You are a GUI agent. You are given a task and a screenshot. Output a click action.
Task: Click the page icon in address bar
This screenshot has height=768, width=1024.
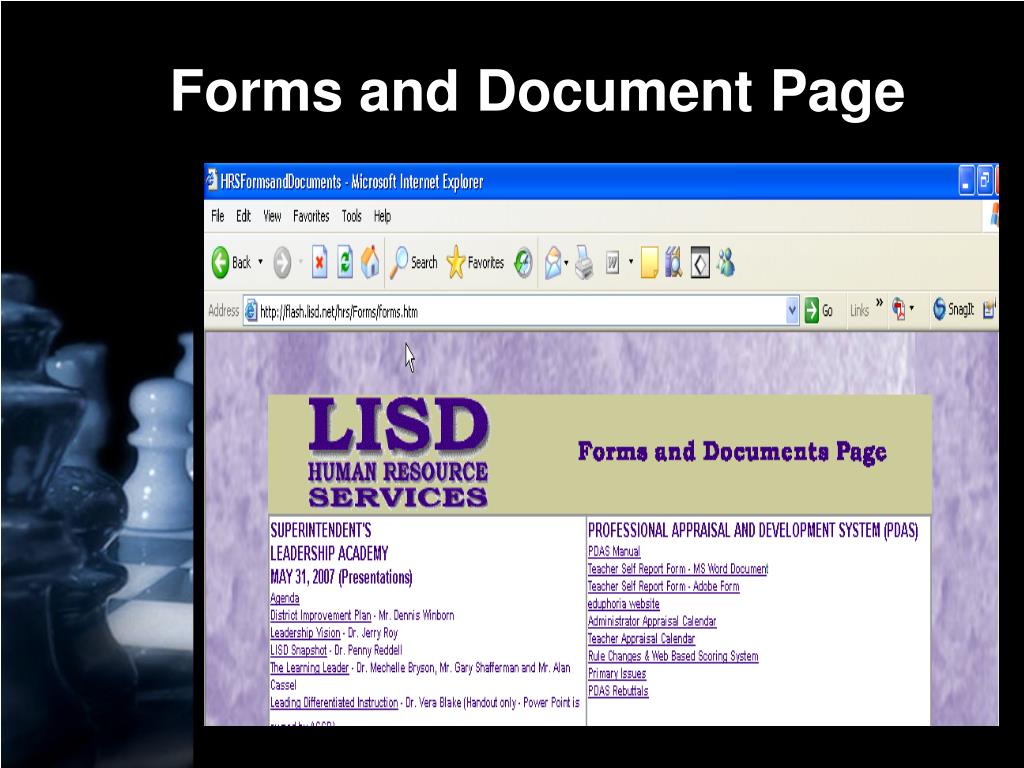pyautogui.click(x=251, y=312)
